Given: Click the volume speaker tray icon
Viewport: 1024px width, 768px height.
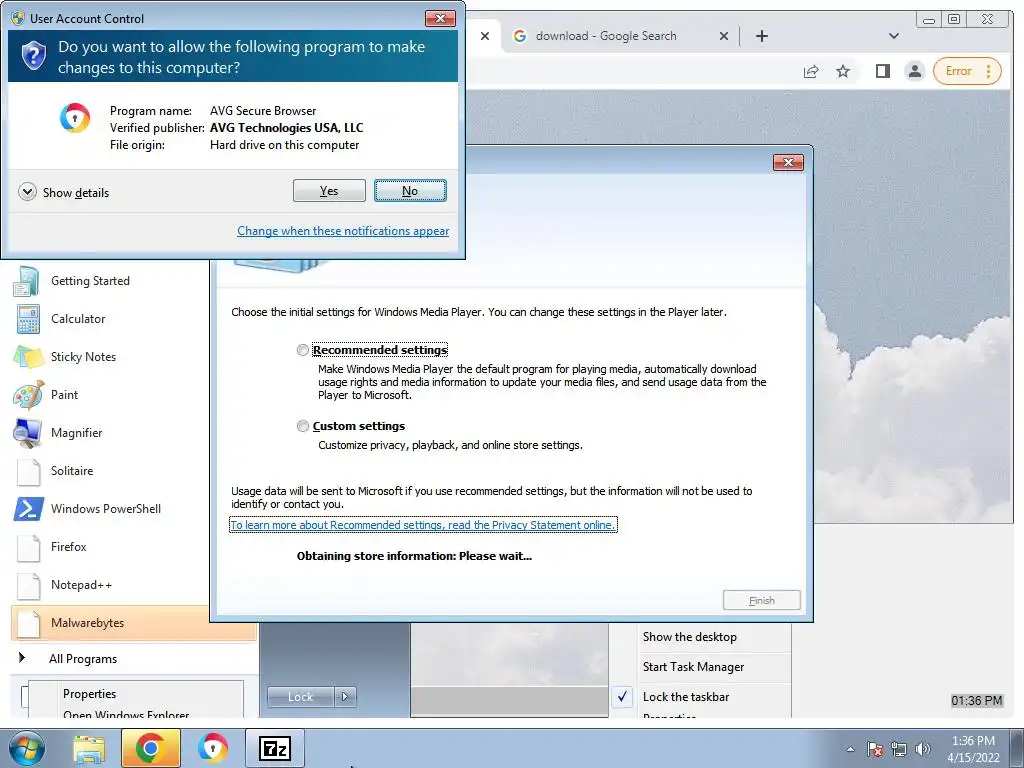Looking at the screenshot, I should pyautogui.click(x=923, y=749).
